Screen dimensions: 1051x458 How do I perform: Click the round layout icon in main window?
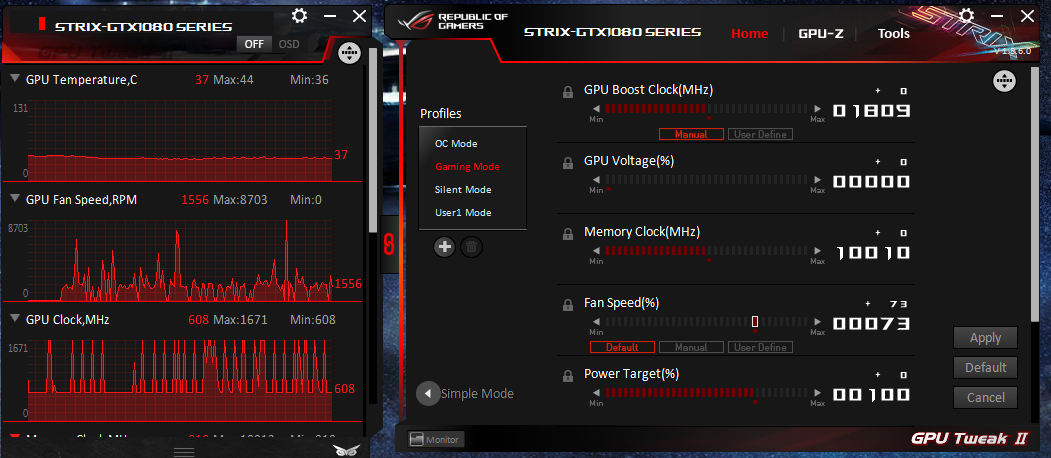[x=1004, y=81]
